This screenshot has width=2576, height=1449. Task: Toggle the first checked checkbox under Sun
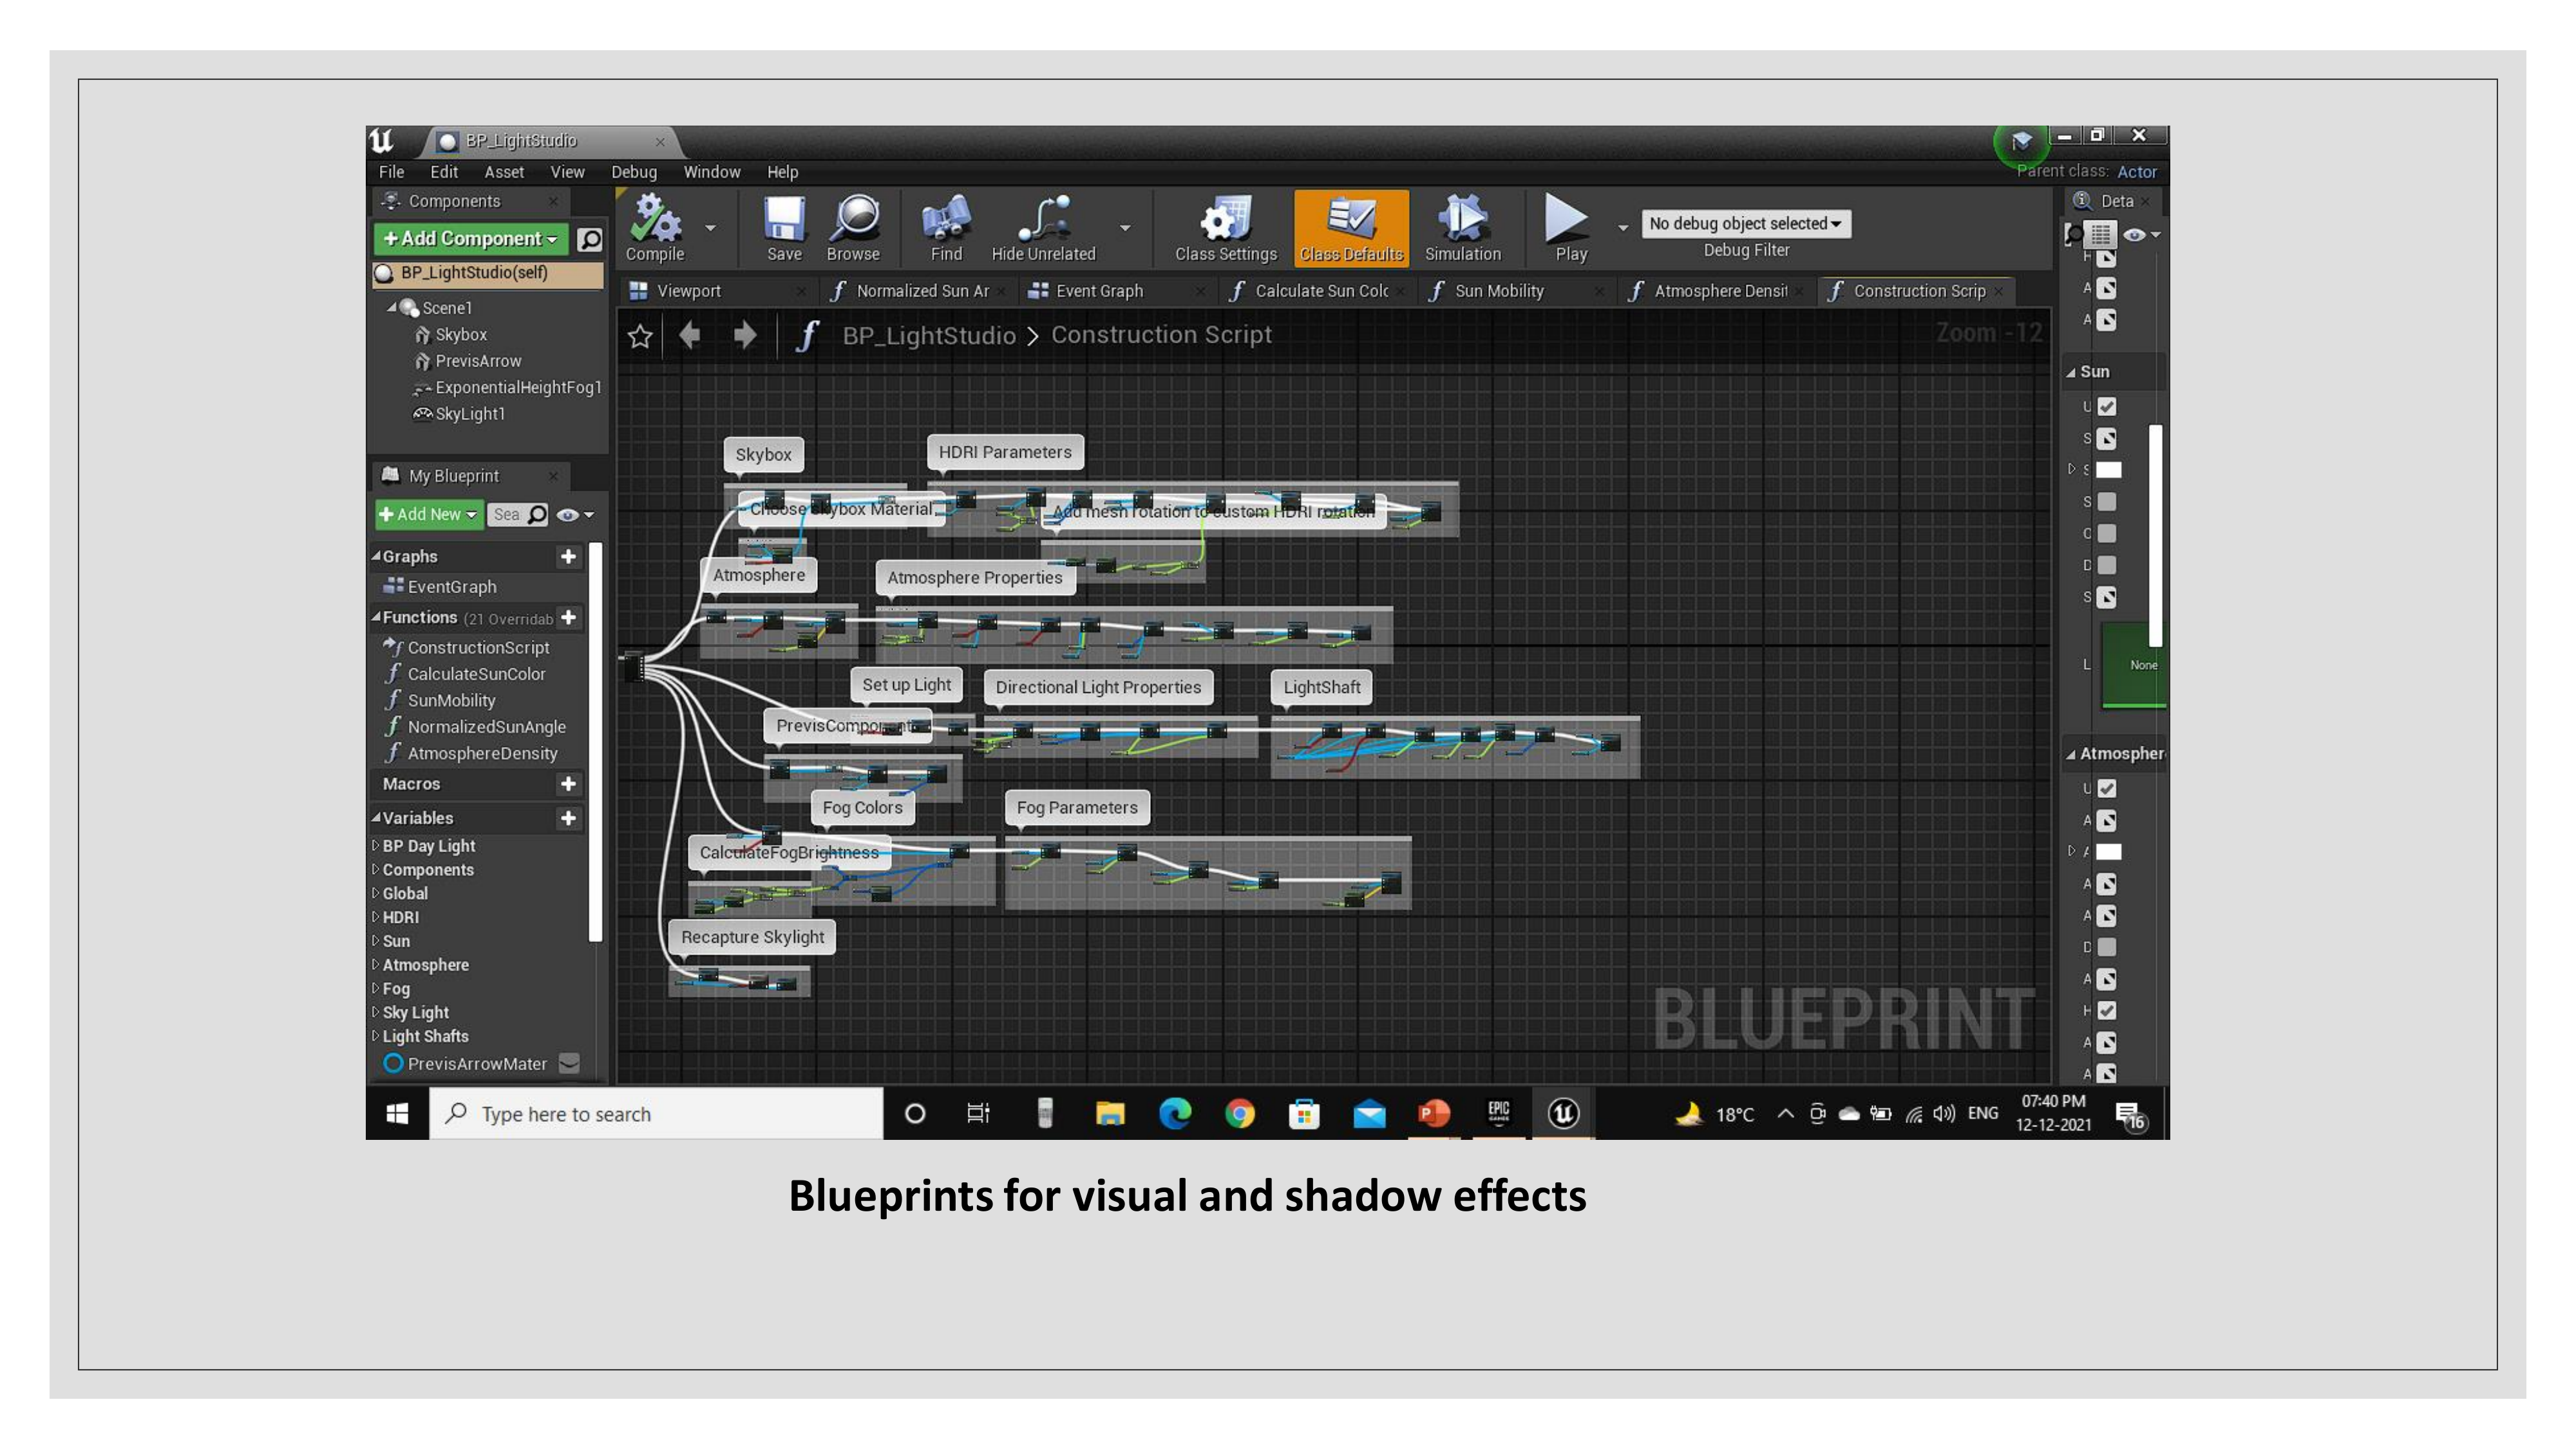coord(2107,407)
